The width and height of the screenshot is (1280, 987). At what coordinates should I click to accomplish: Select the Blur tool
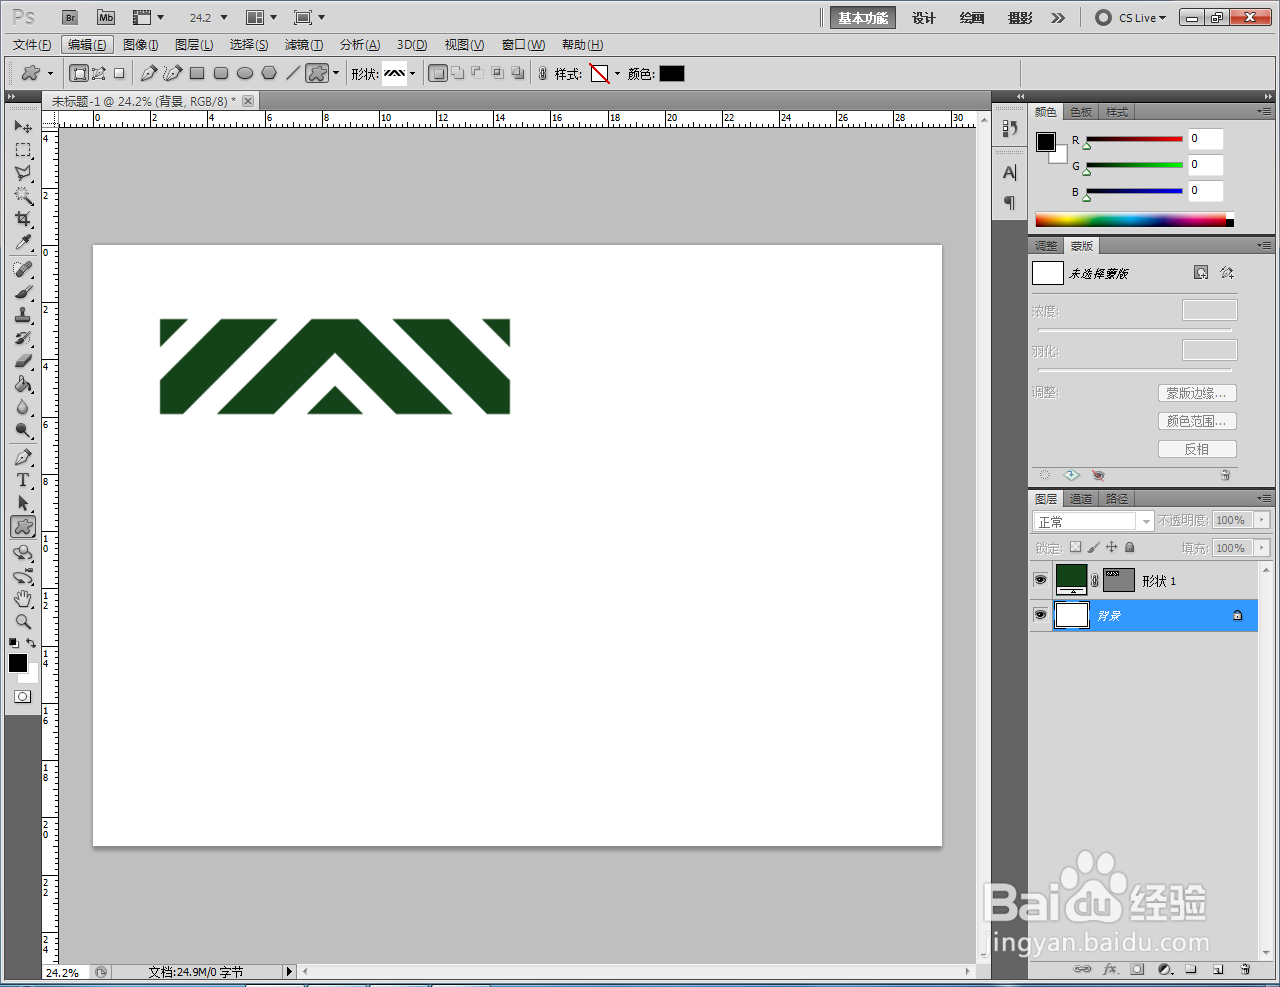[23, 407]
